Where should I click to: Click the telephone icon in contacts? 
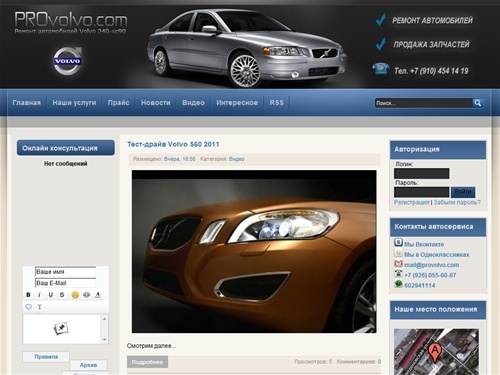[398, 273]
